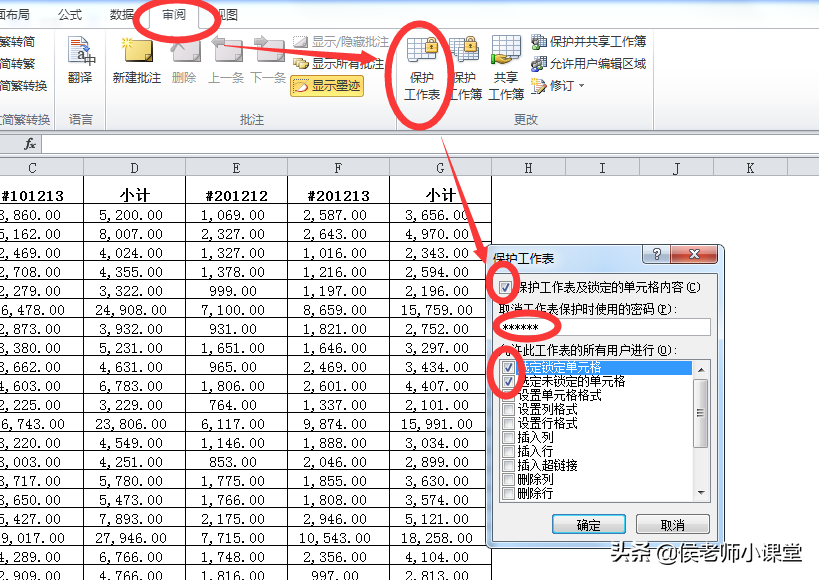Open the Translate (翻译) tool
Viewport: 819px width, 580px height.
click(80, 60)
